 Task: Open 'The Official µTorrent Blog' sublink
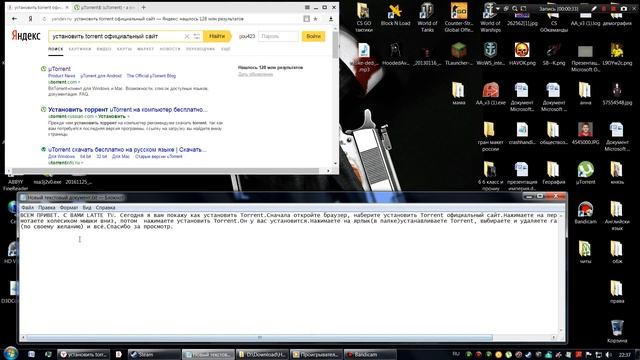click(x=151, y=76)
